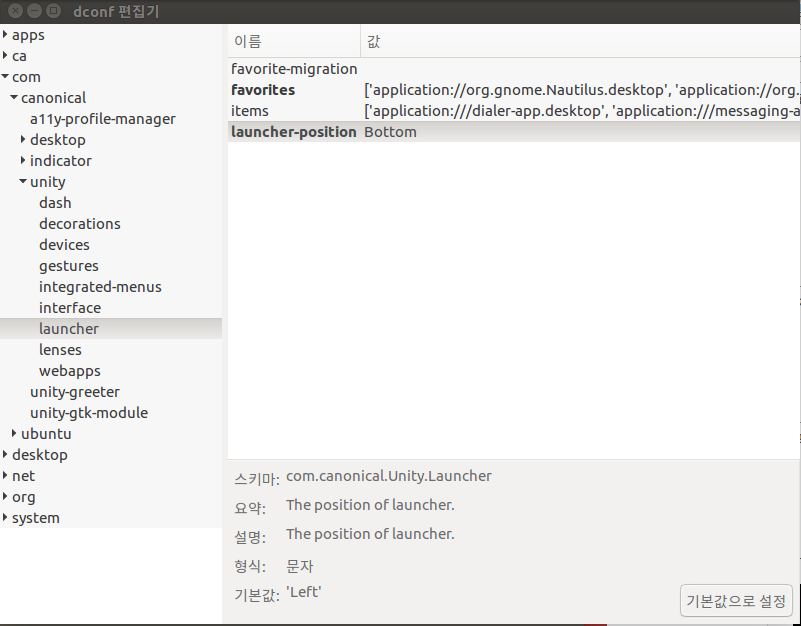Select the dash tree item
Screen dimensions: 801x626
pos(55,202)
